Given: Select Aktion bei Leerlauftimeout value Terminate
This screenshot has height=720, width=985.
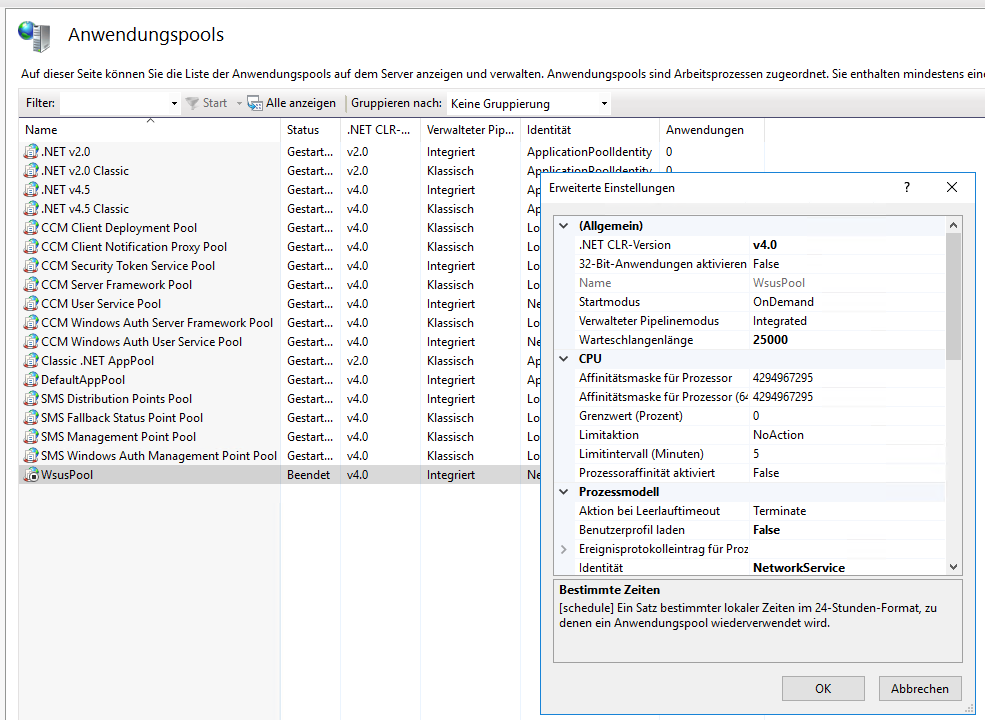Looking at the screenshot, I should point(779,511).
